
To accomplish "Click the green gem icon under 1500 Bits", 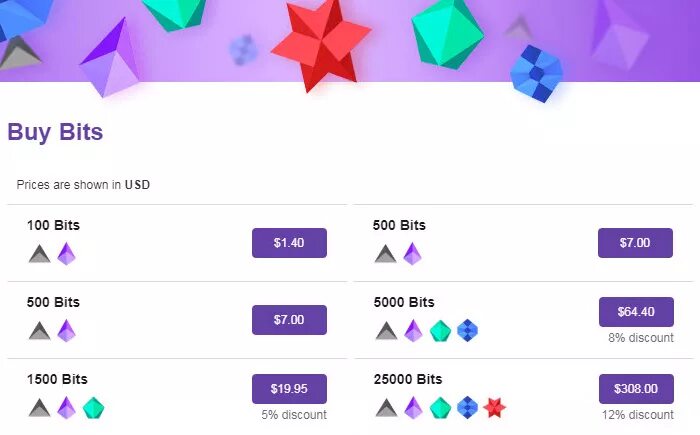I will 93,408.
